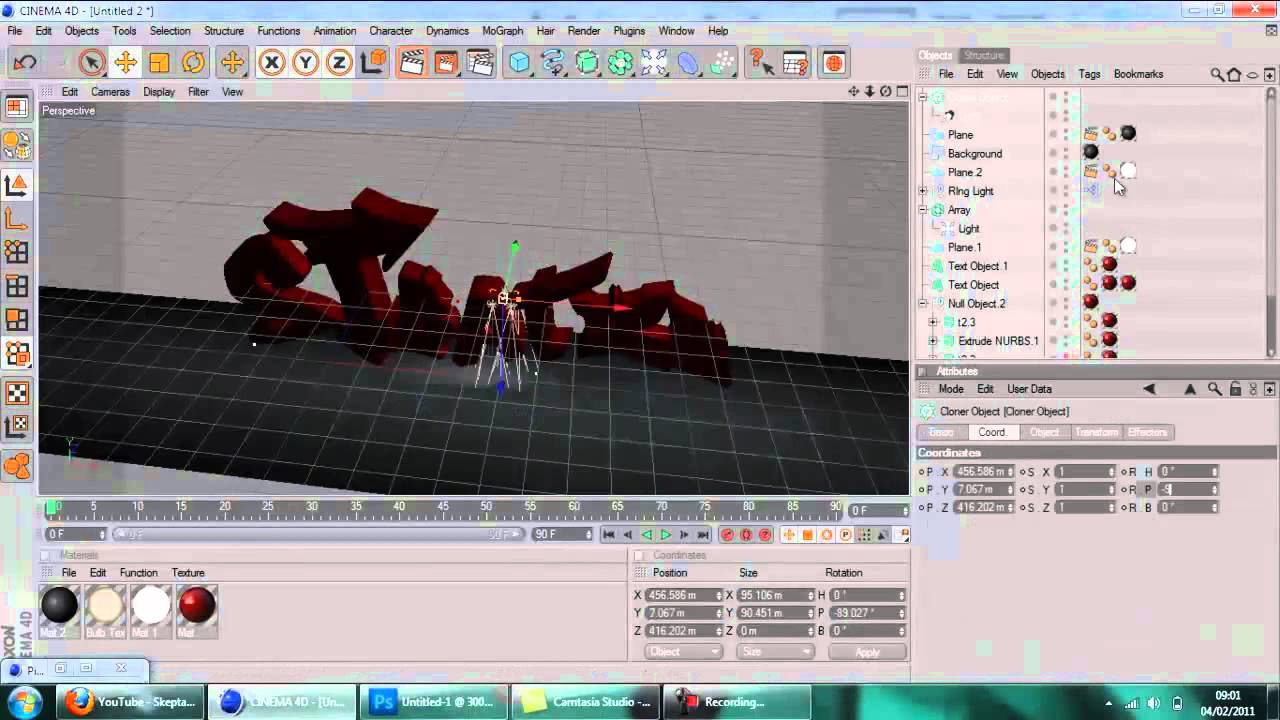Click the Record Active Objects button
1280x720 pixels.
(x=727, y=535)
